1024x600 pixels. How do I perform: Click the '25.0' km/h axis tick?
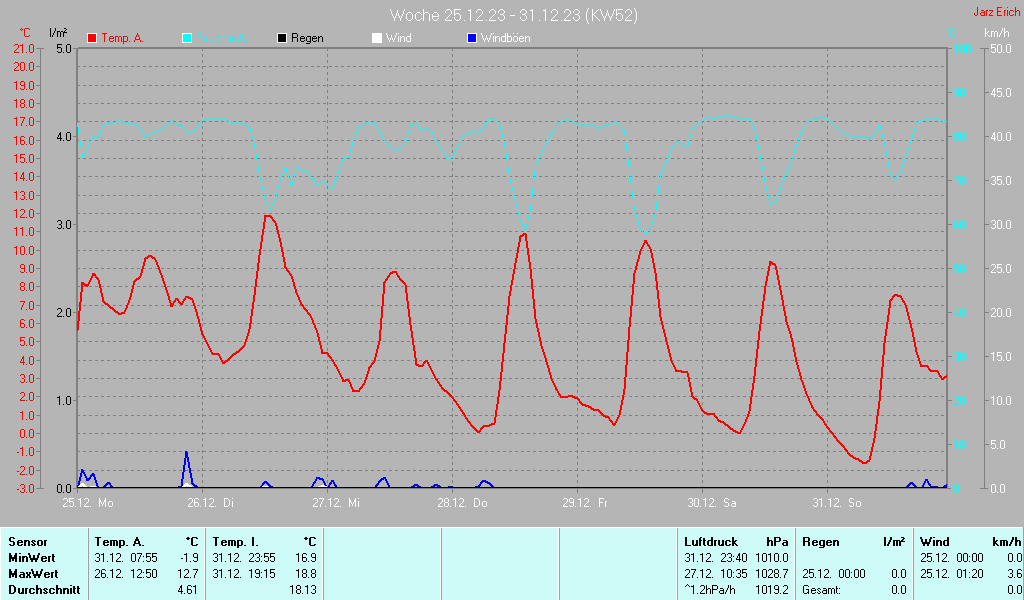(x=1000, y=268)
